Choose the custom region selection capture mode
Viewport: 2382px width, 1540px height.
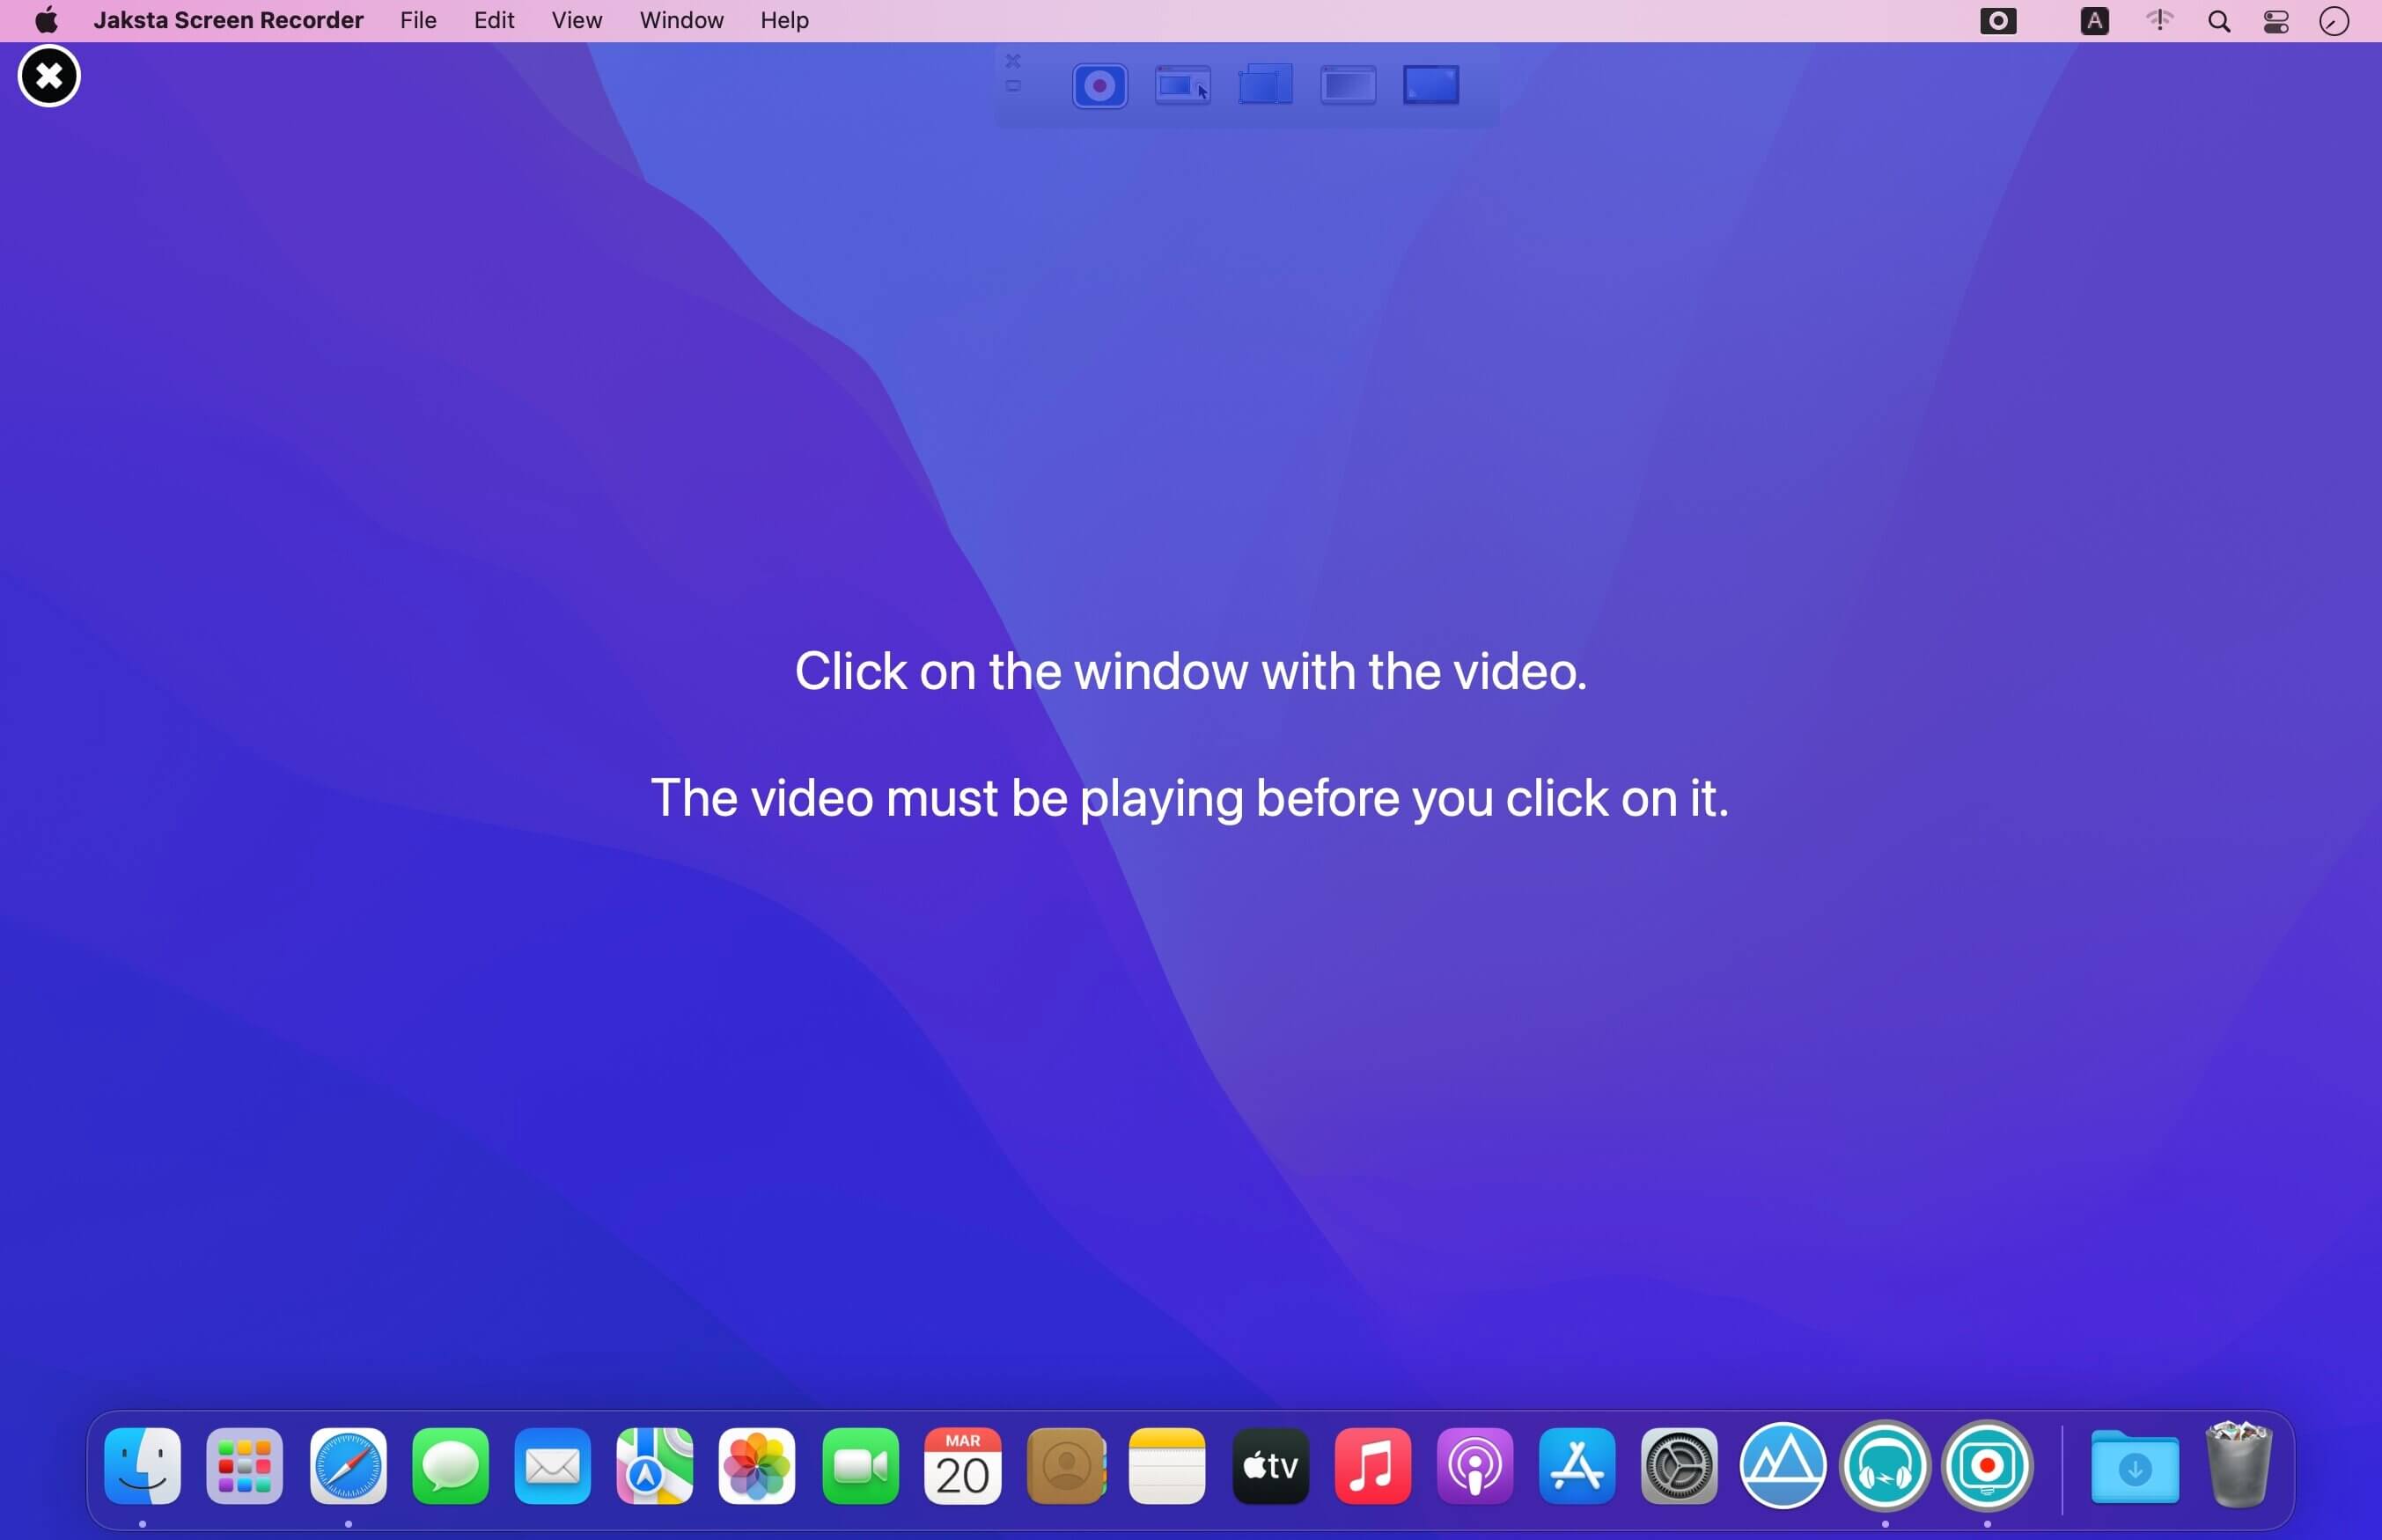[x=1265, y=85]
